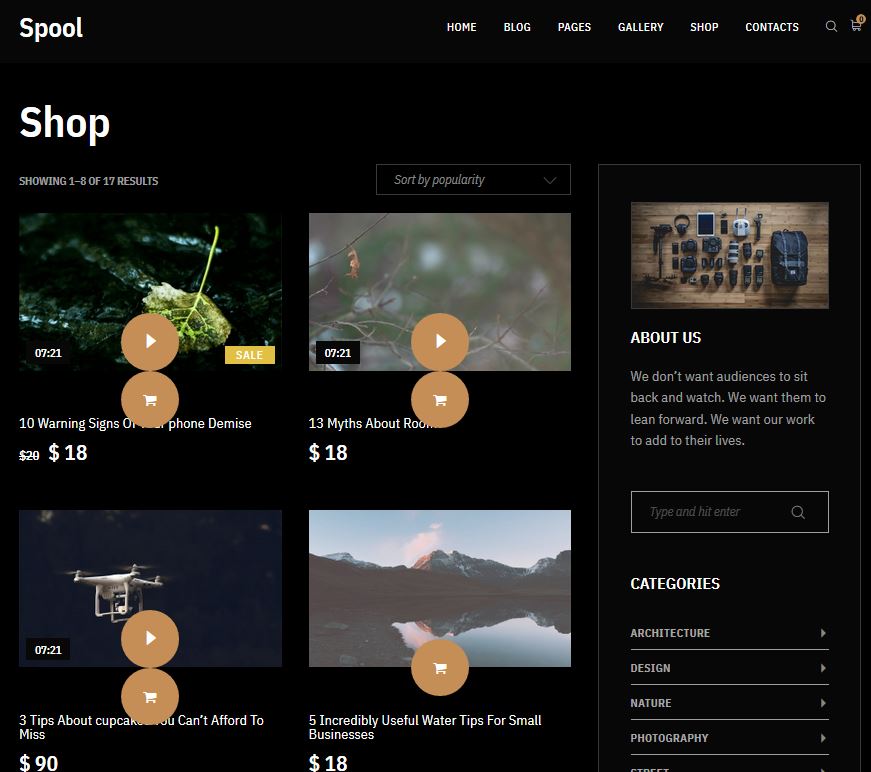The image size is (871, 772).
Task: Click the Categories heading
Action: pyautogui.click(x=675, y=584)
